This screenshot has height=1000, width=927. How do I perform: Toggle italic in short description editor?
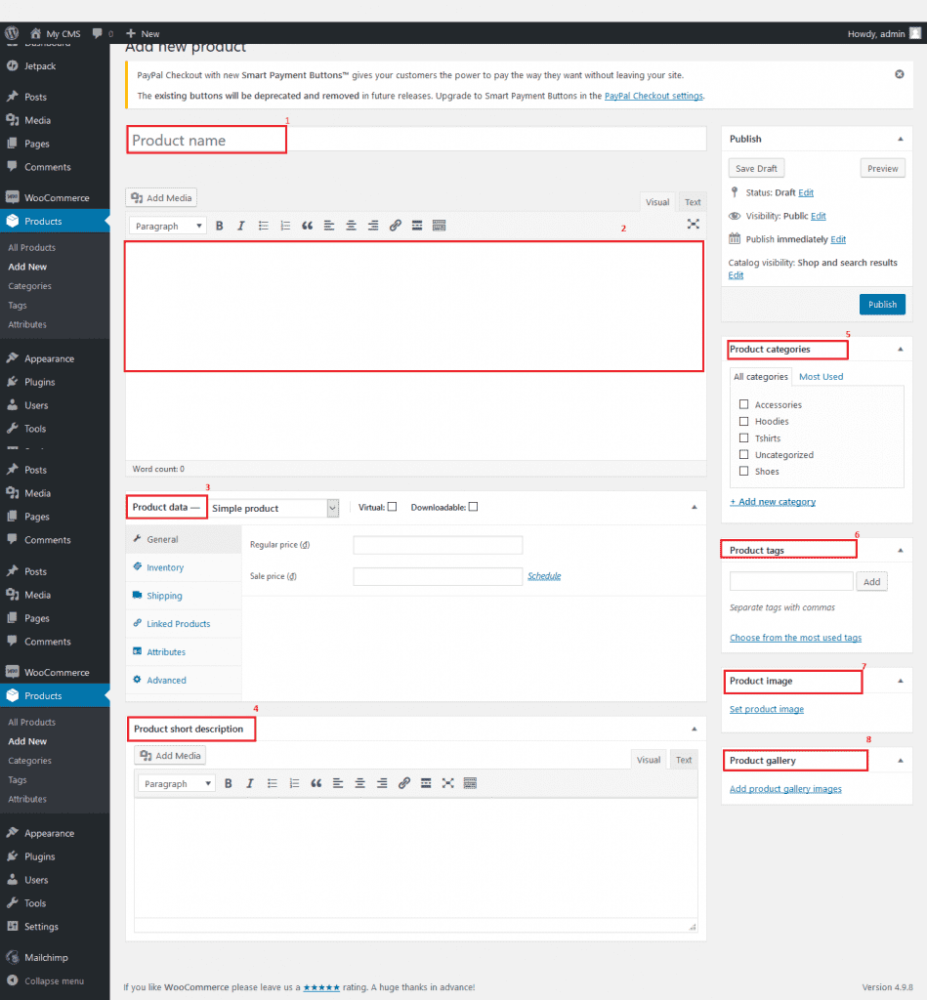[x=250, y=783]
